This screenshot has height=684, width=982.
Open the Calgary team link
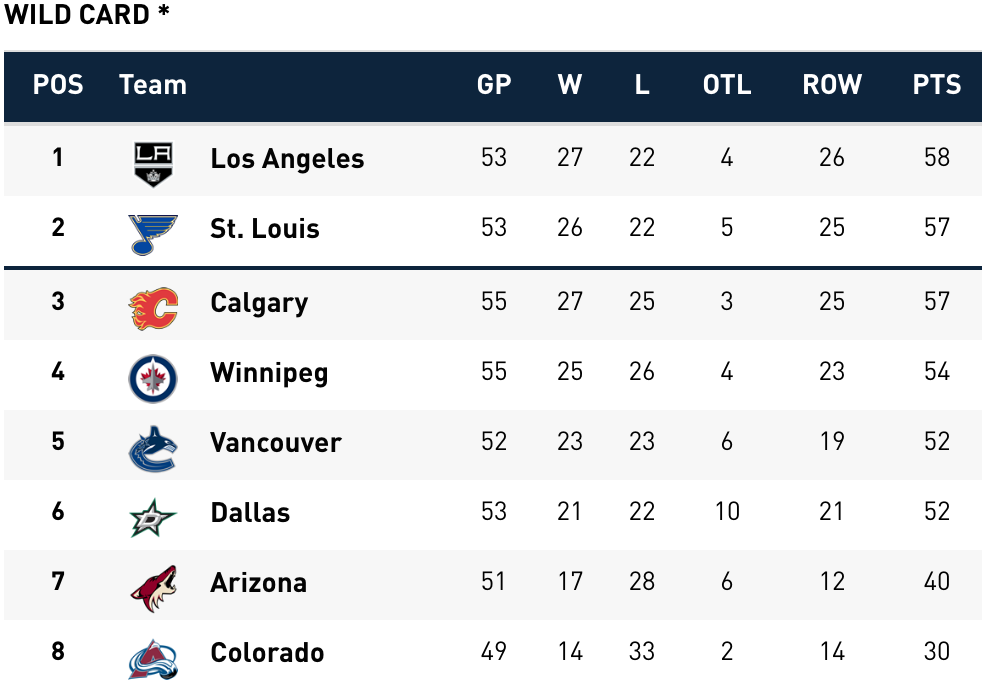click(x=259, y=303)
